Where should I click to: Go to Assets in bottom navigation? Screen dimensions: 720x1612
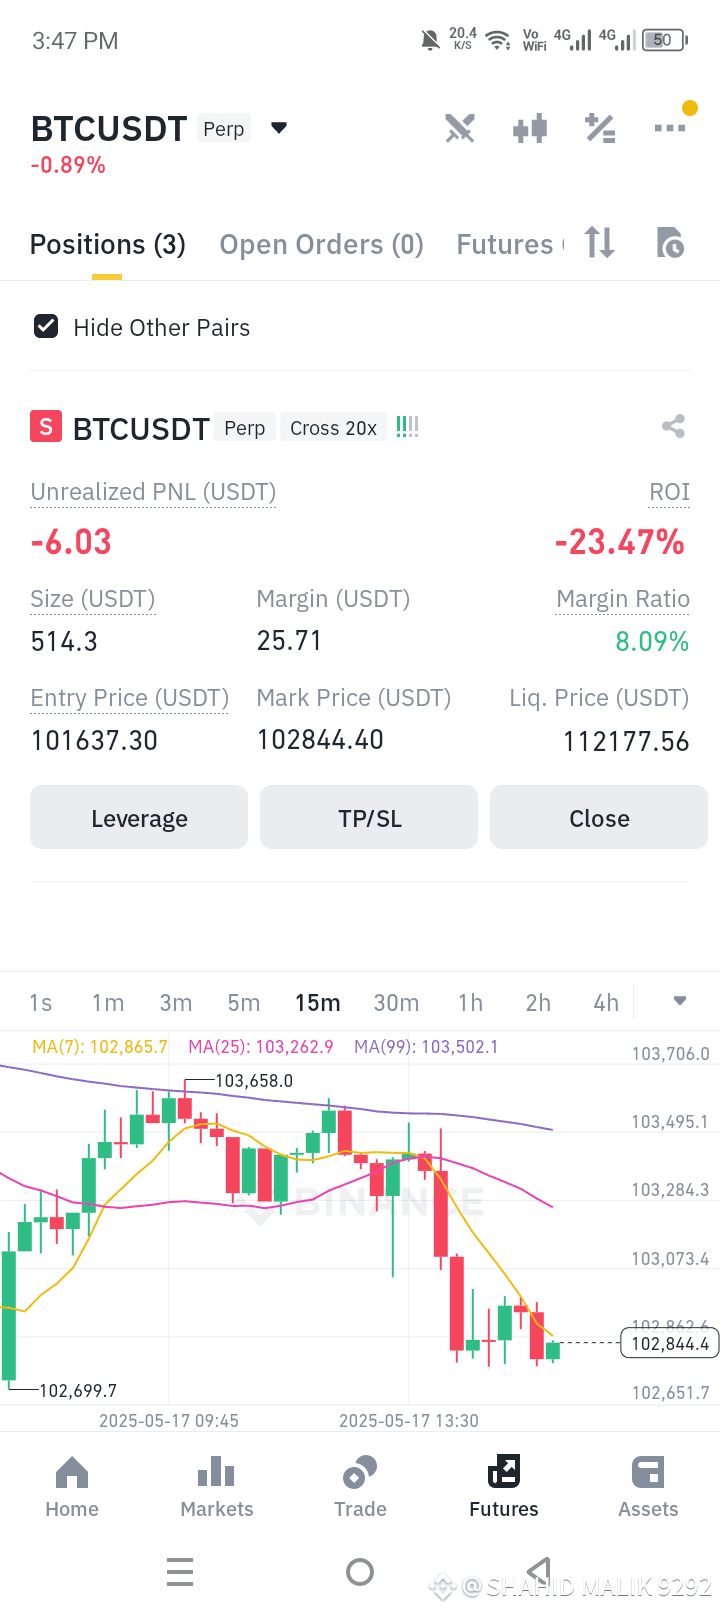click(x=648, y=1487)
